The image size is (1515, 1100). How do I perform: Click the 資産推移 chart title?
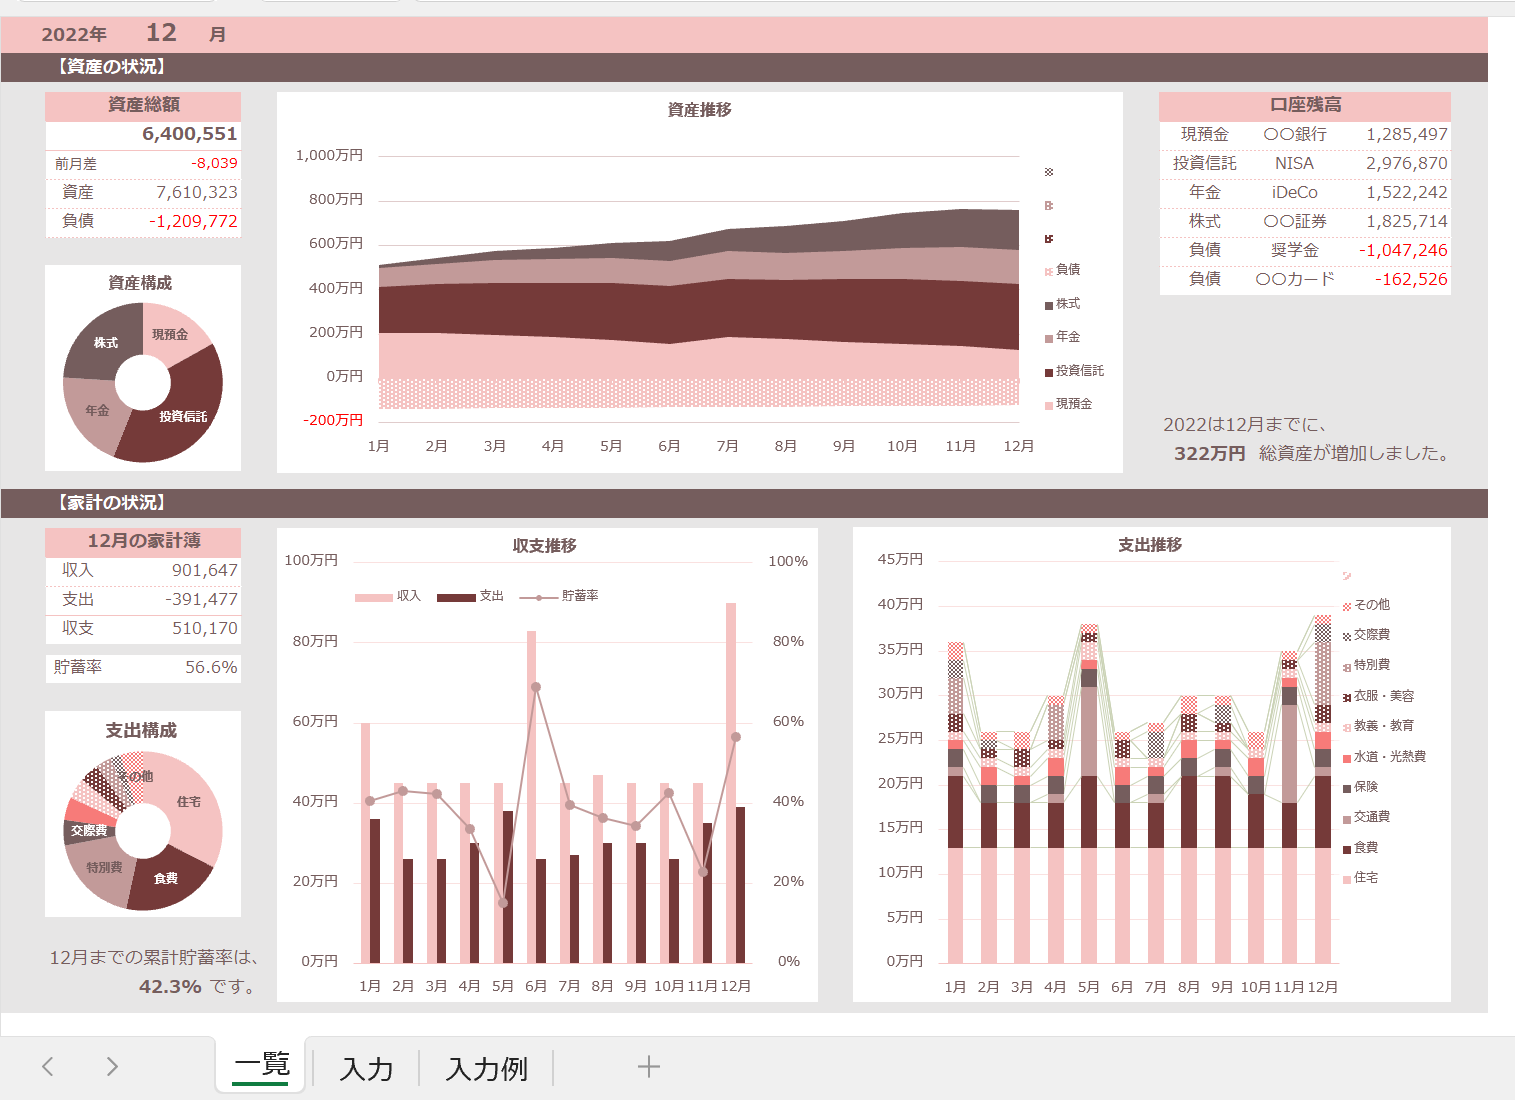pyautogui.click(x=699, y=110)
